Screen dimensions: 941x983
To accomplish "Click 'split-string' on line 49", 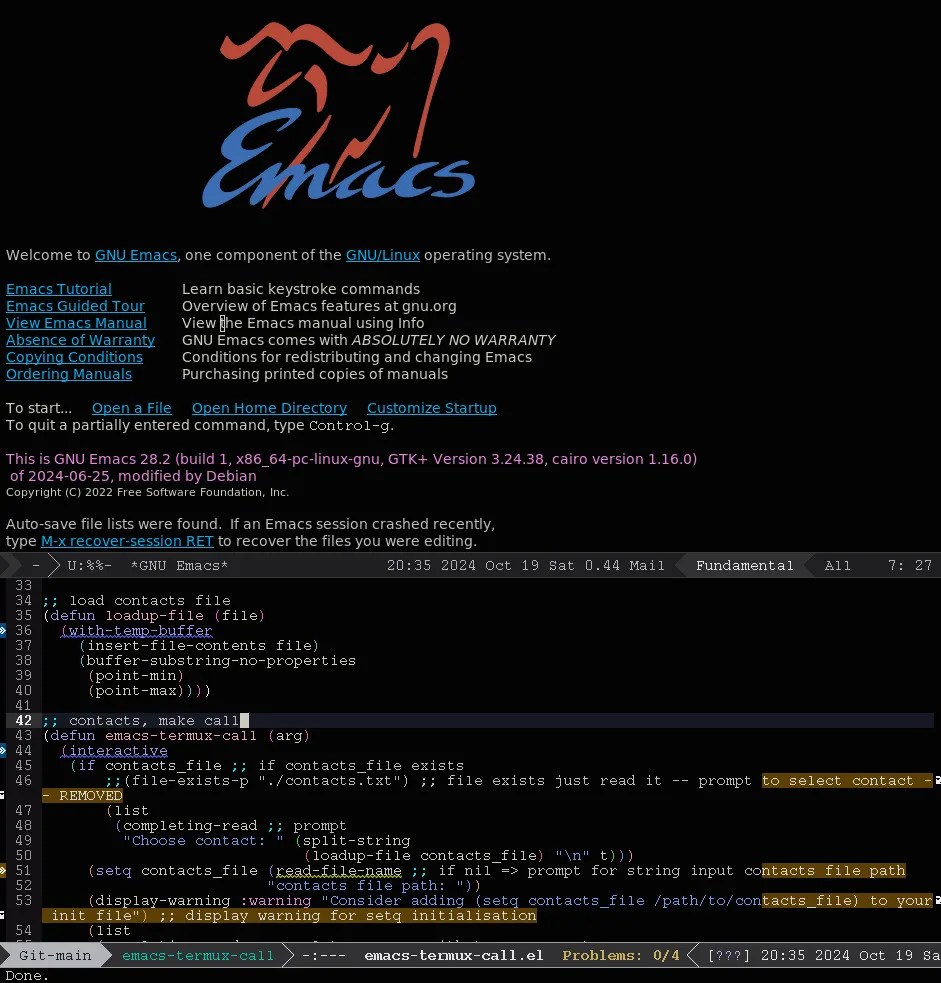I will coord(357,841).
